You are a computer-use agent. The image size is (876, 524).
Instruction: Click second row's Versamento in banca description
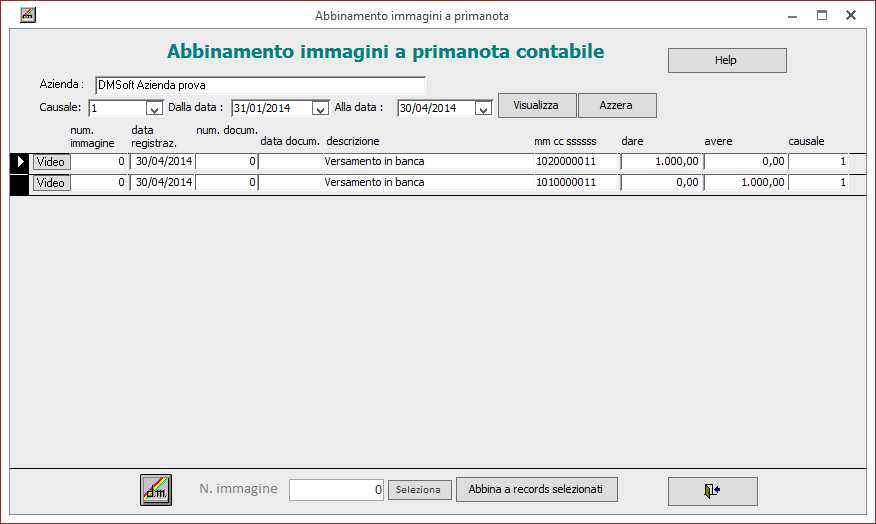[428, 182]
